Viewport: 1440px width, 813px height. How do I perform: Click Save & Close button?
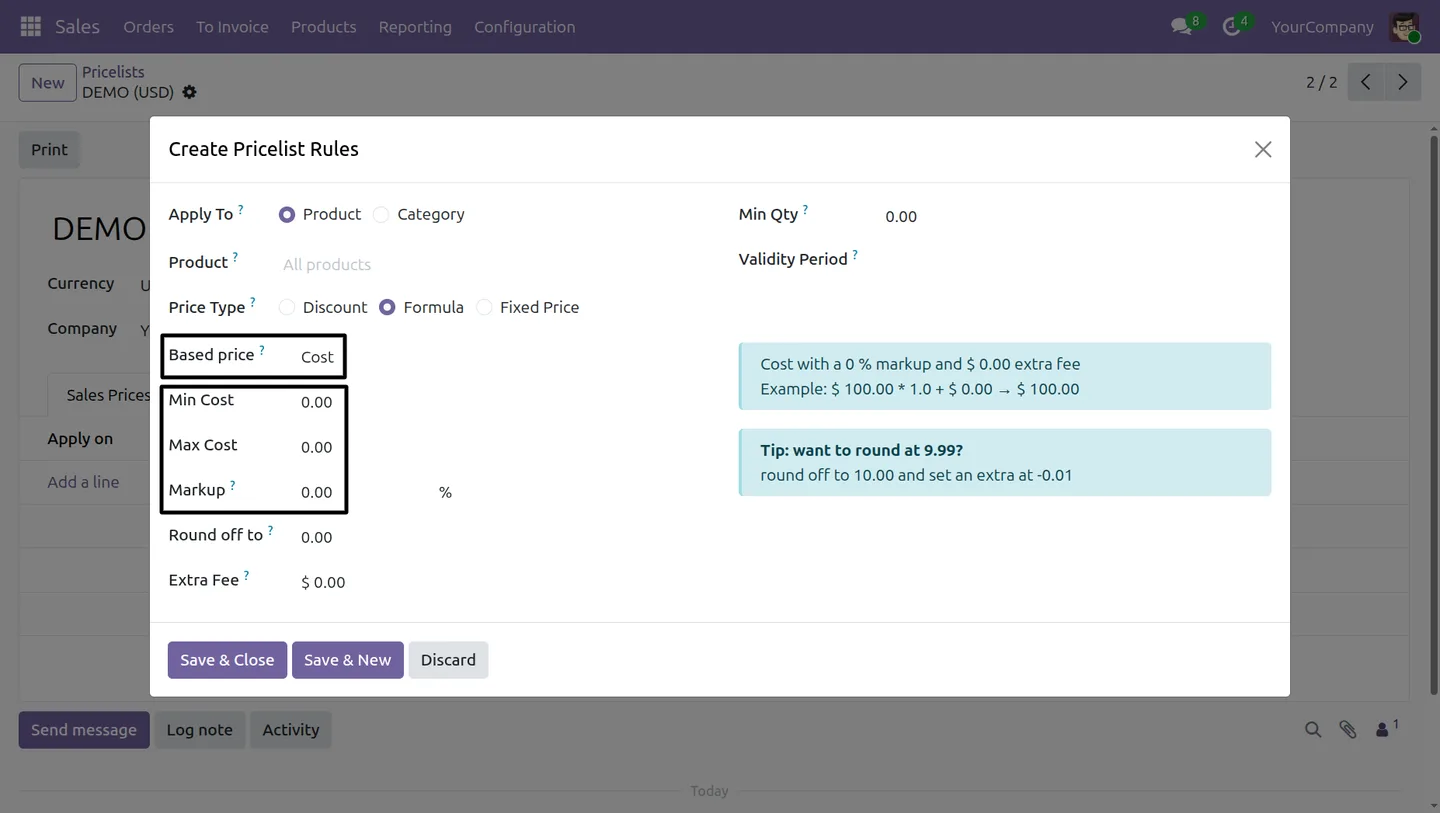227,660
